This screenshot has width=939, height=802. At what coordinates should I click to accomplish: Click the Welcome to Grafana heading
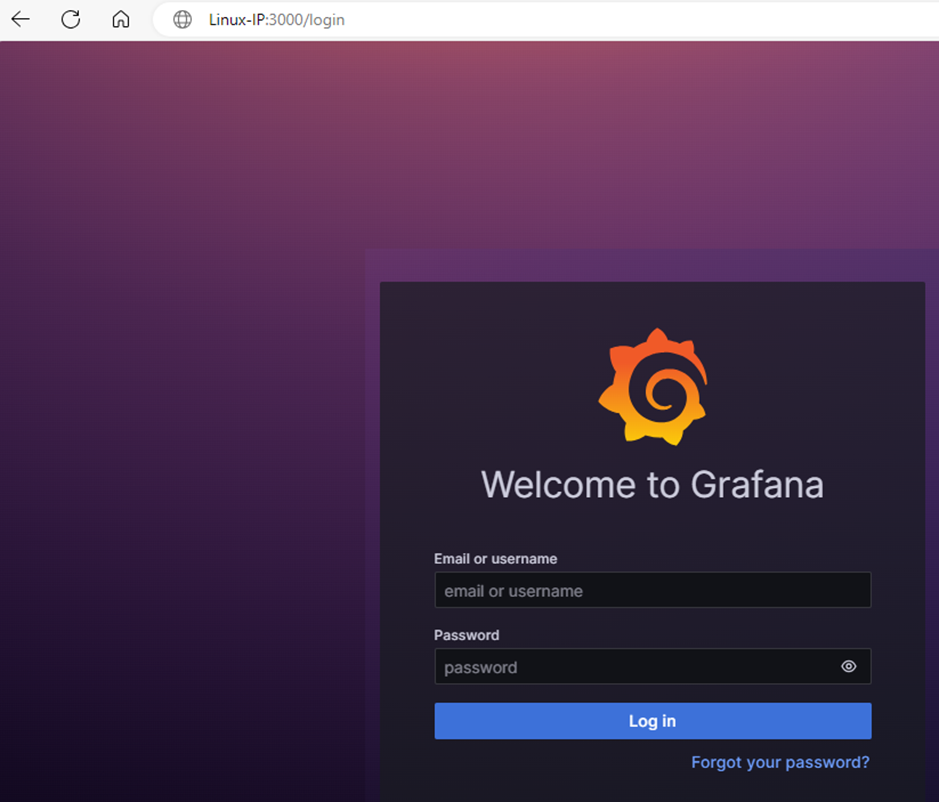coord(652,485)
